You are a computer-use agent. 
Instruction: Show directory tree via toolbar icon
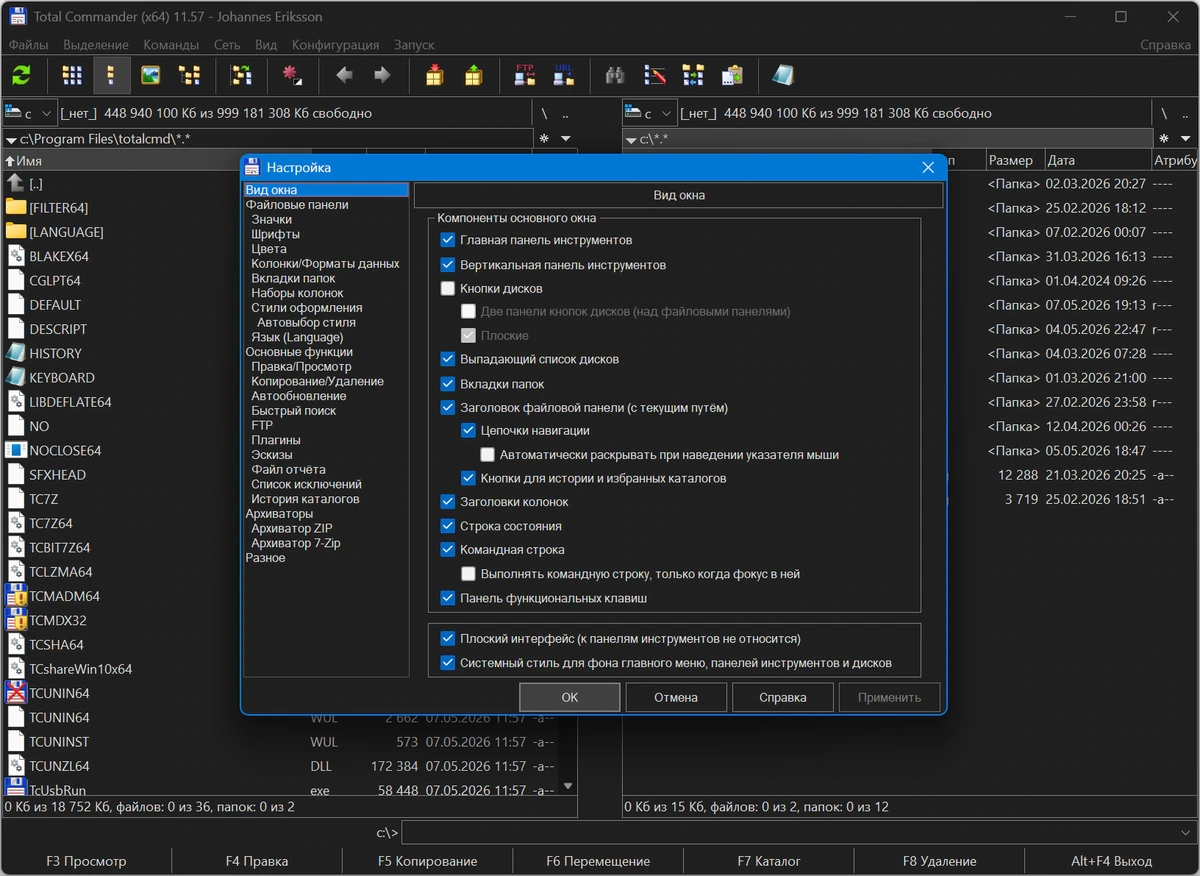tap(190, 75)
